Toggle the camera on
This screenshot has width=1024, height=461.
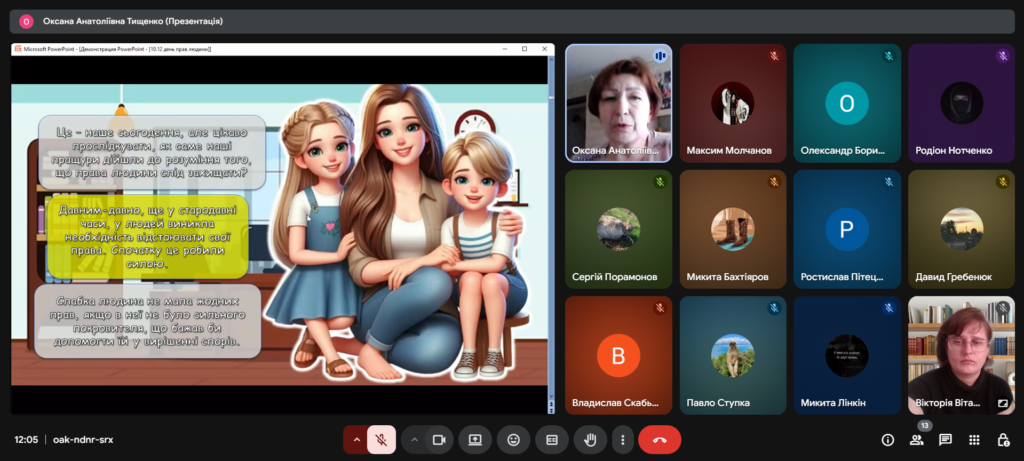click(x=438, y=439)
